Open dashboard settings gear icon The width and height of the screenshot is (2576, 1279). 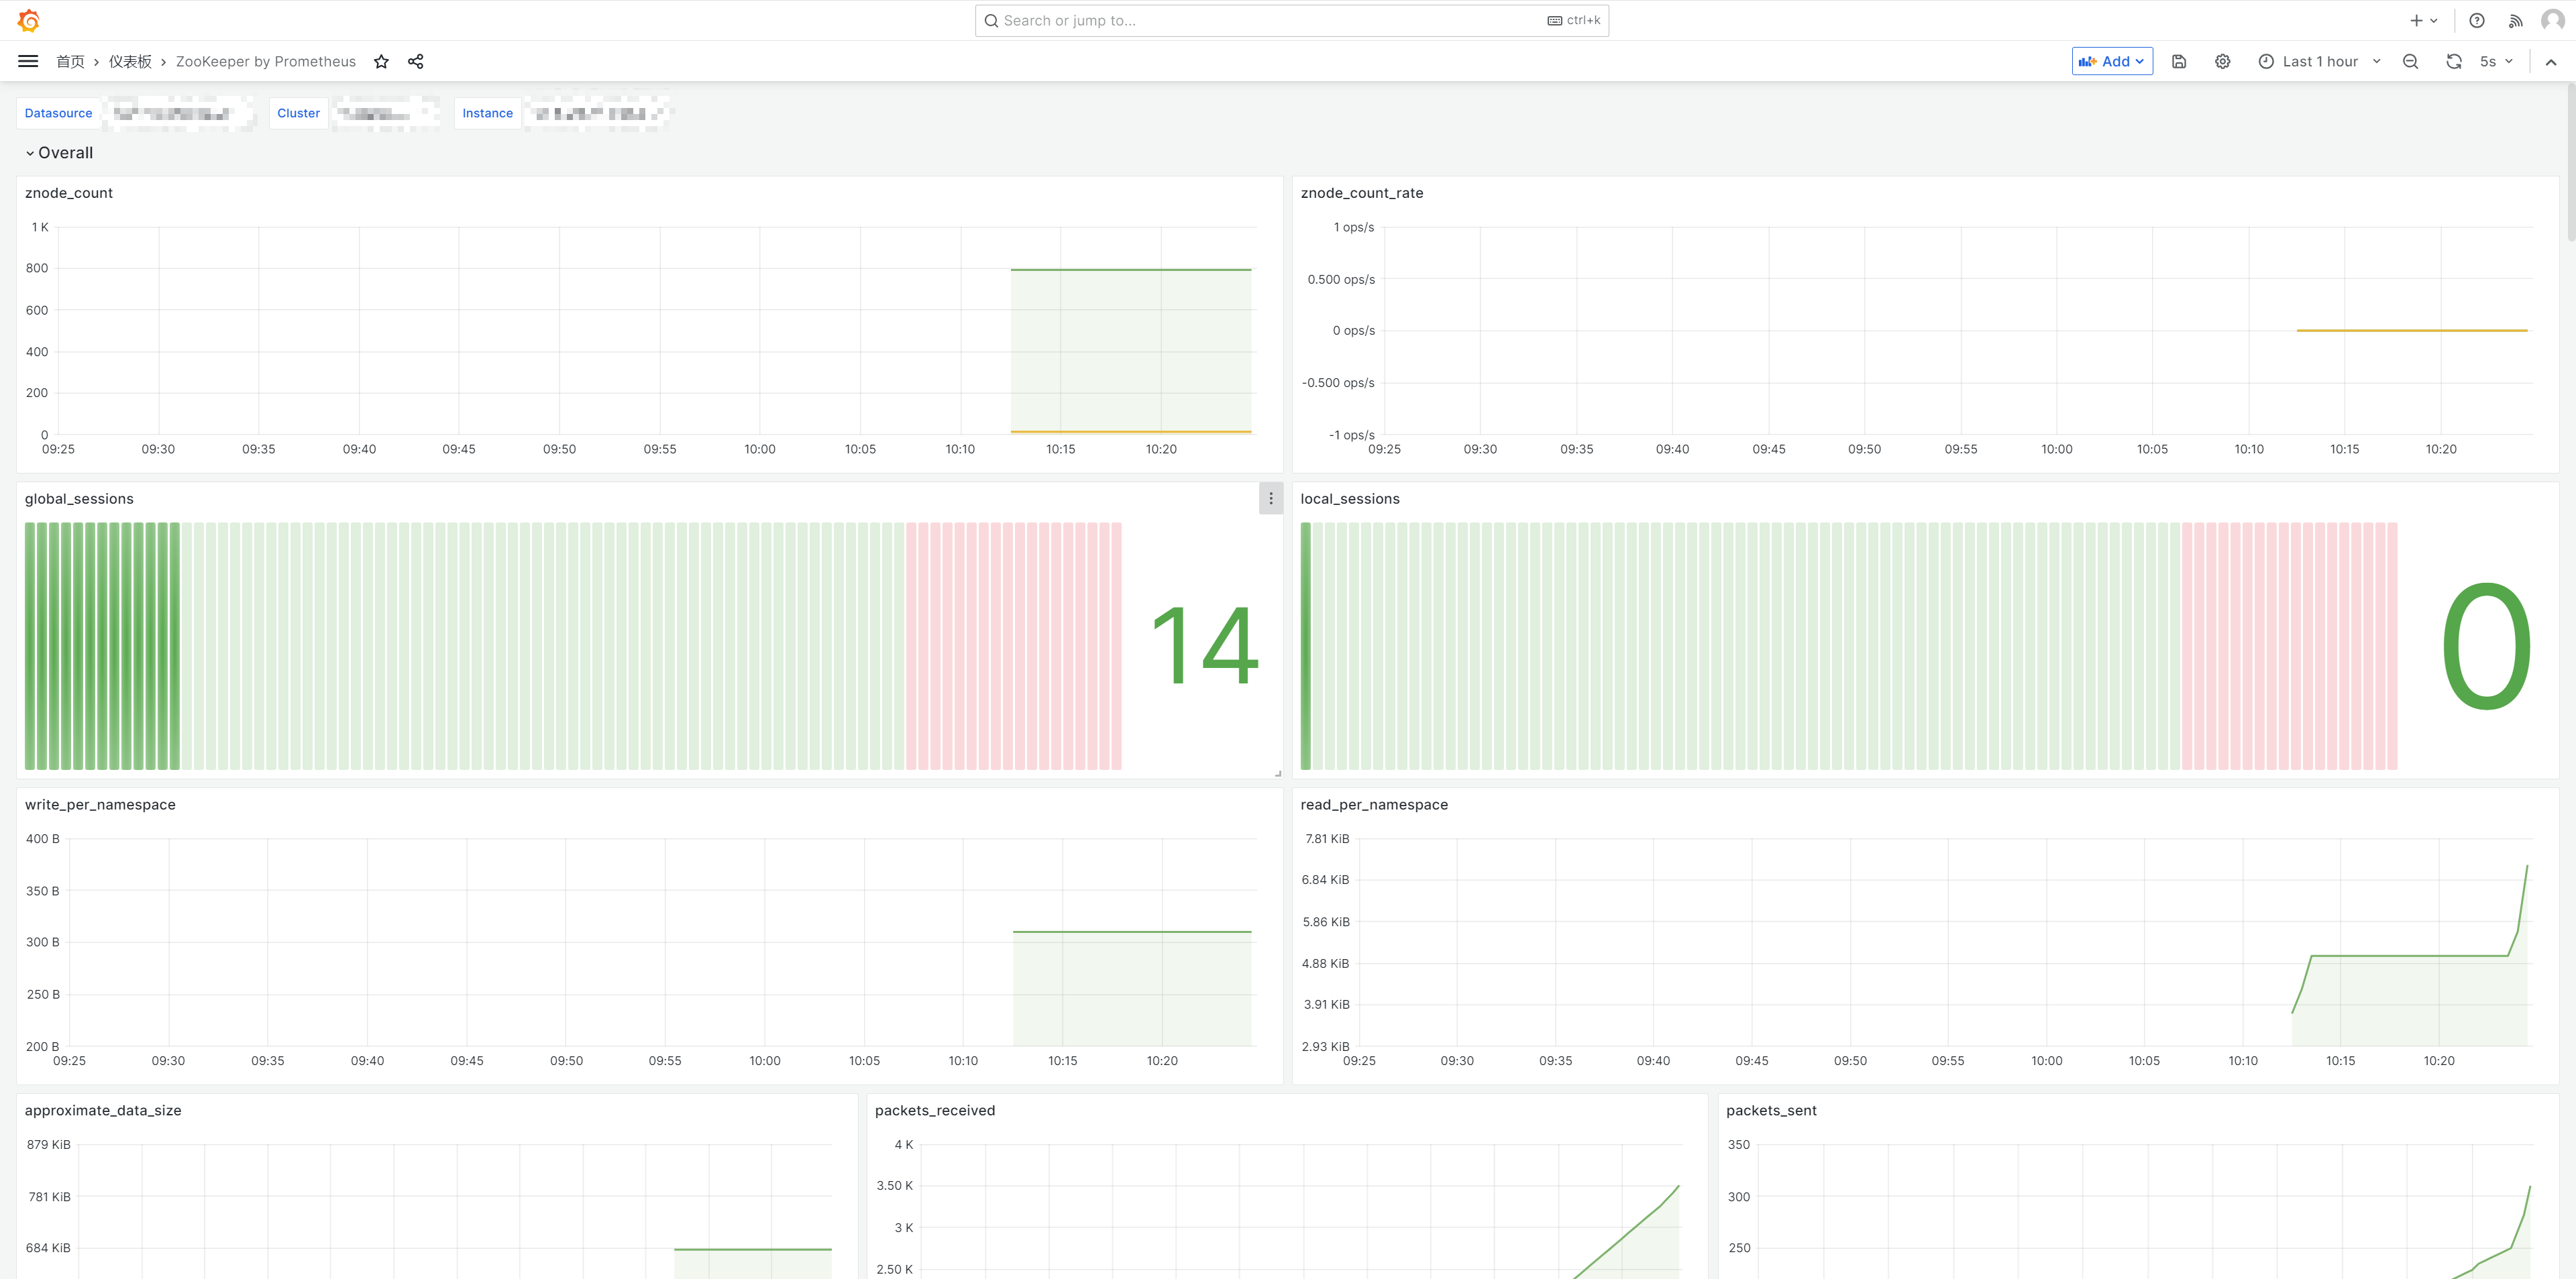point(2222,61)
